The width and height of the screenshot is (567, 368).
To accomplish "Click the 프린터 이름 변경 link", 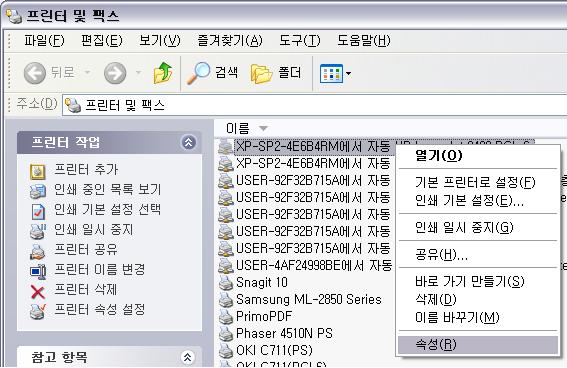I will (99, 269).
